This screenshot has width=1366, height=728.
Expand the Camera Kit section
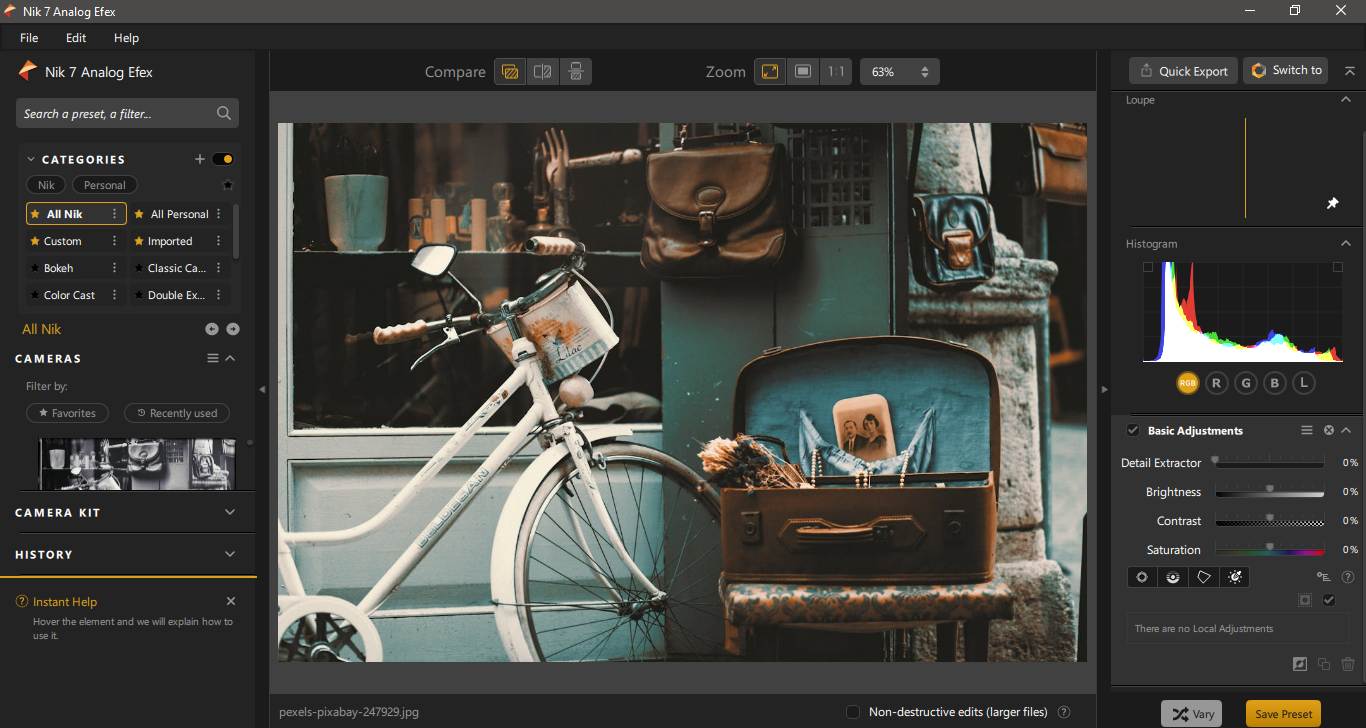(230, 512)
